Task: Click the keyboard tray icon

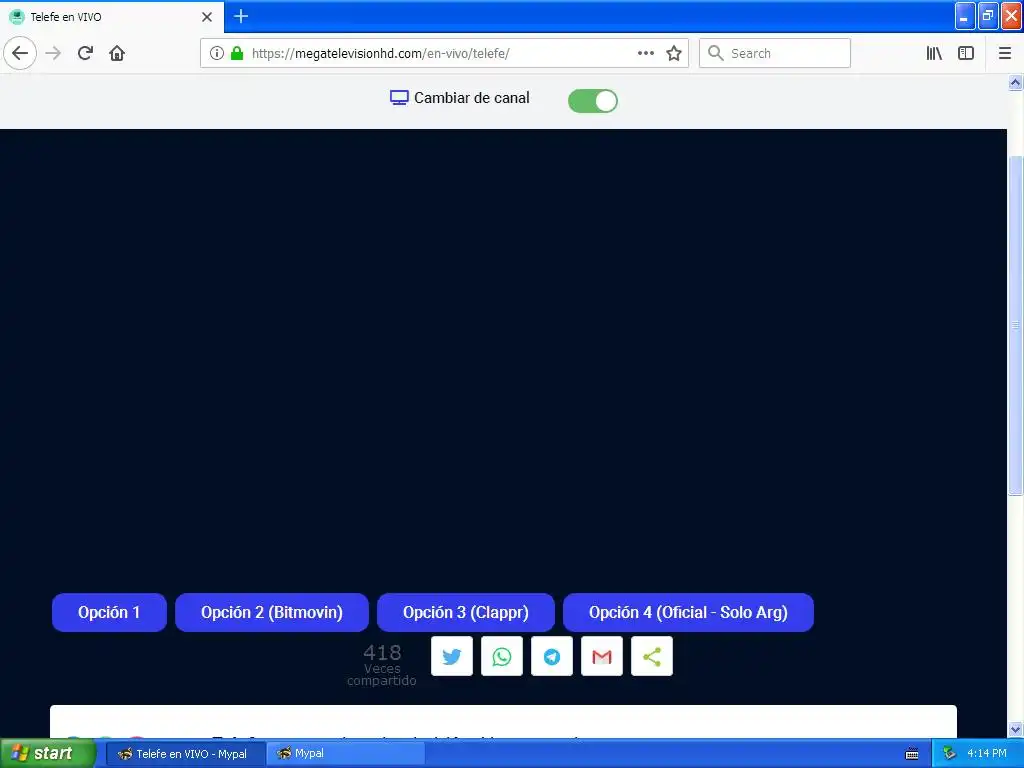Action: (912, 754)
